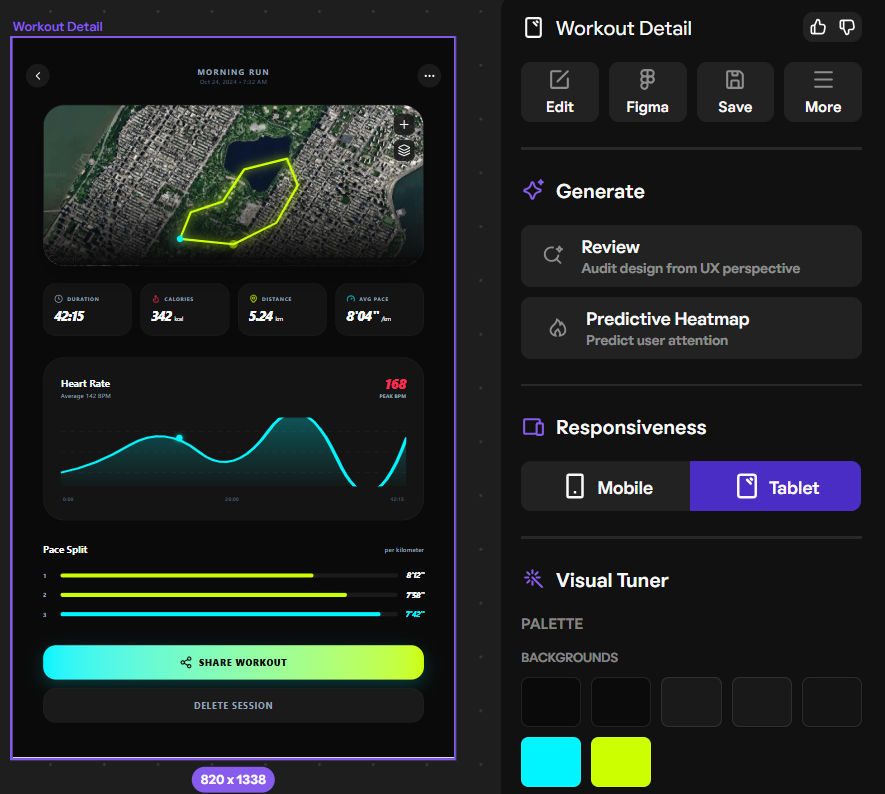The width and height of the screenshot is (885, 794).
Task: Select the Tablet view option
Action: [x=775, y=487]
